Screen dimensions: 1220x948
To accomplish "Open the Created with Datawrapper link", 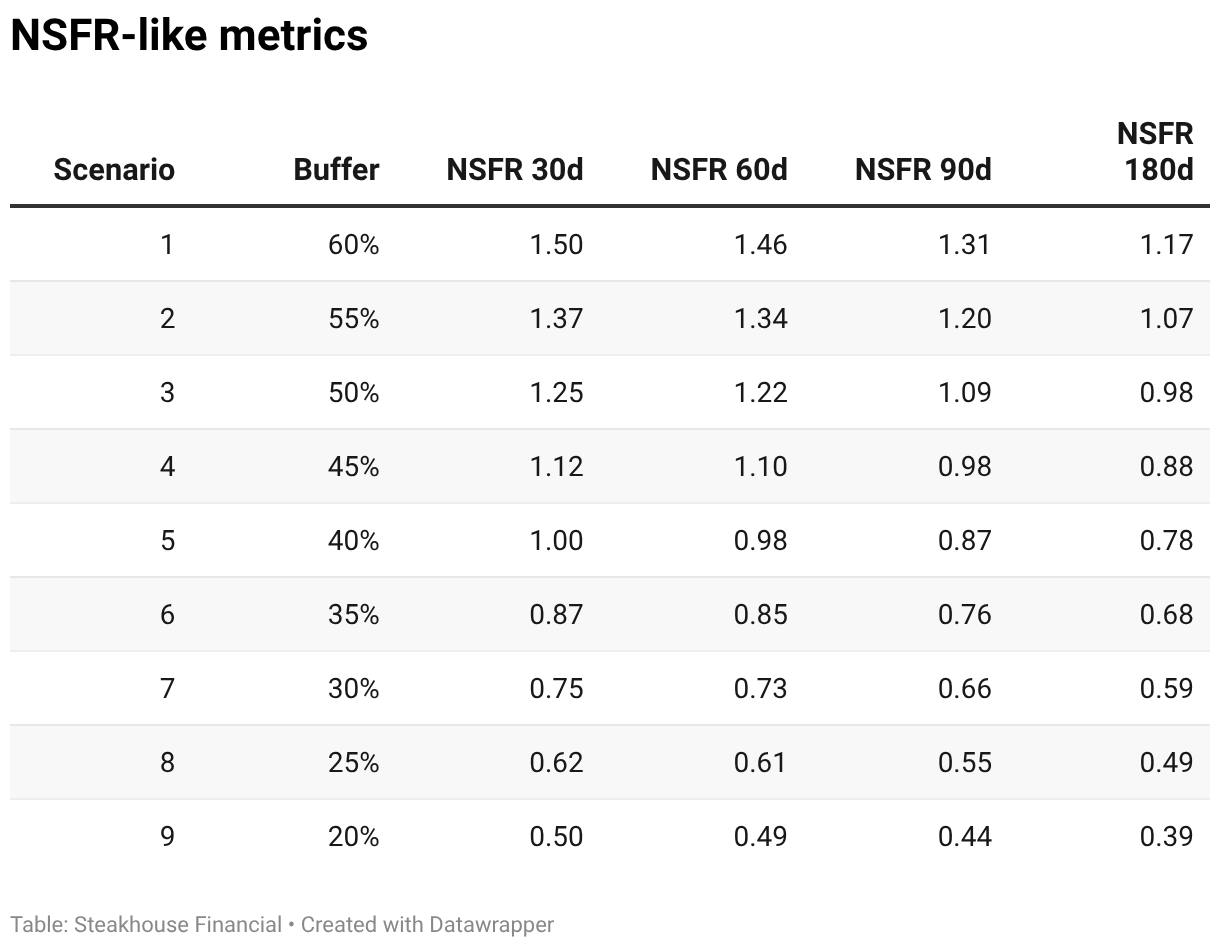I will [x=427, y=925].
